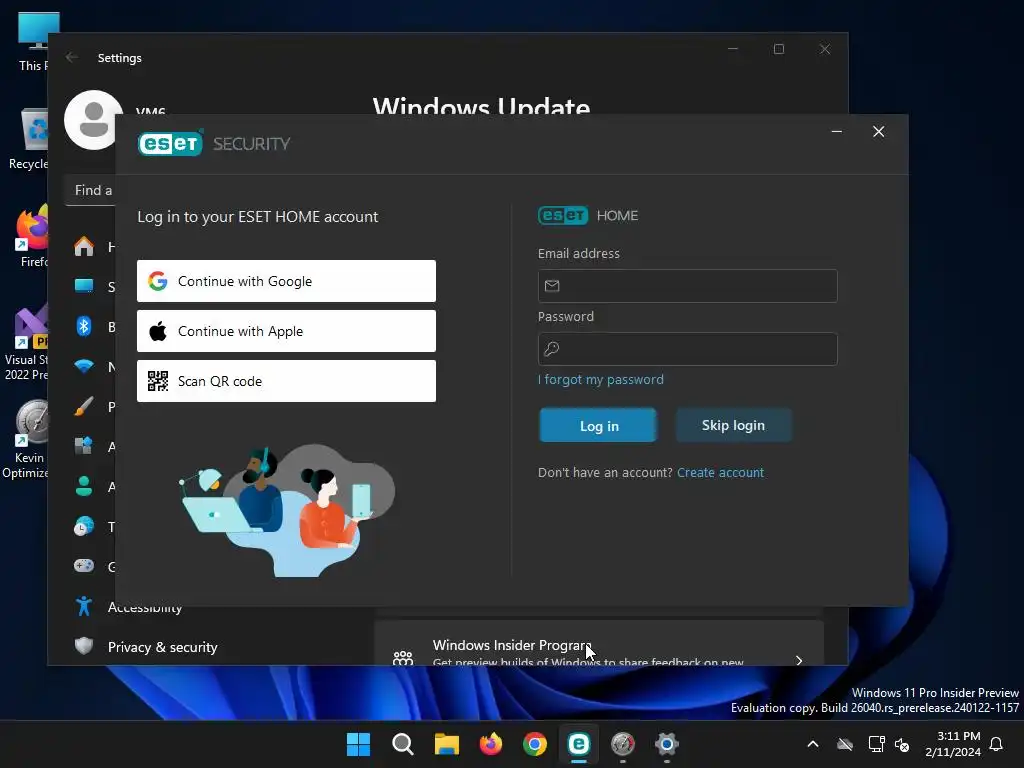
Task: Click the Log in button
Action: point(598,425)
